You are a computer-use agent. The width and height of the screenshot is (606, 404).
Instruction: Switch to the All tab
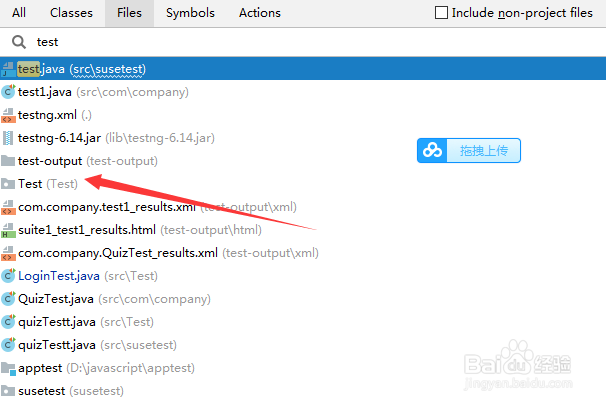19,13
